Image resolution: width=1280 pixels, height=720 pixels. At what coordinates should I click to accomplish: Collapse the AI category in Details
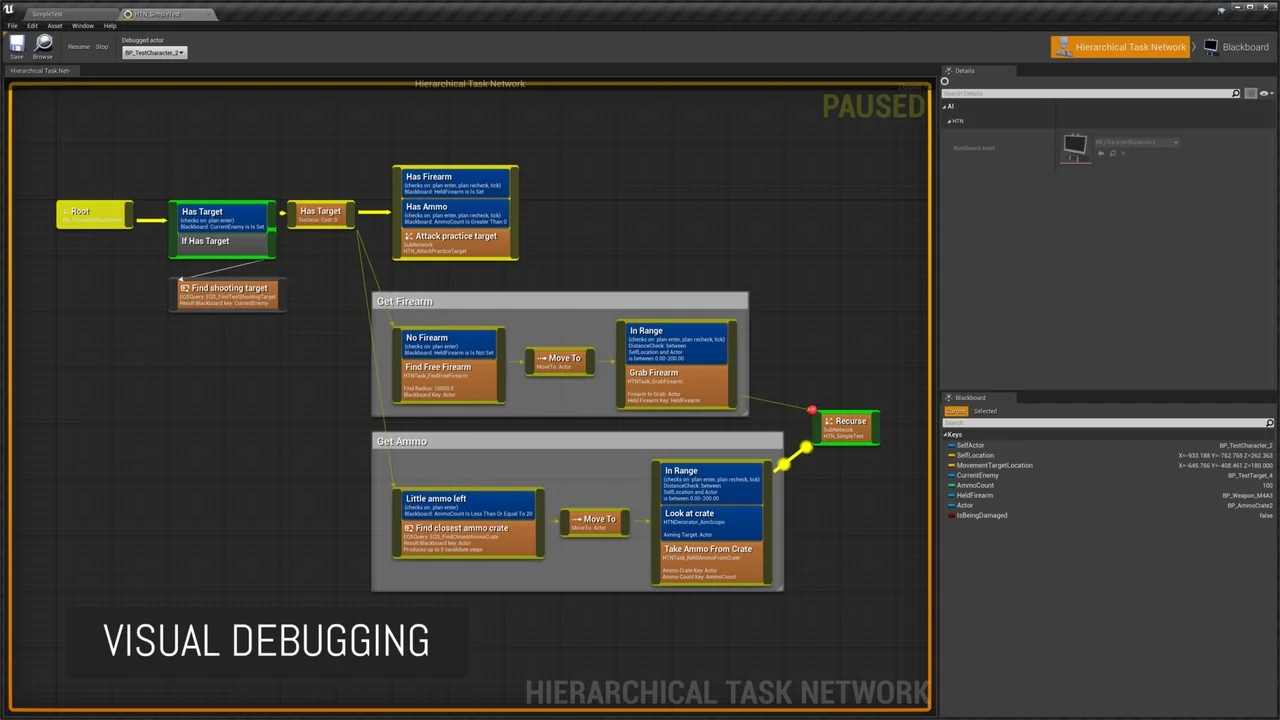tap(946, 107)
